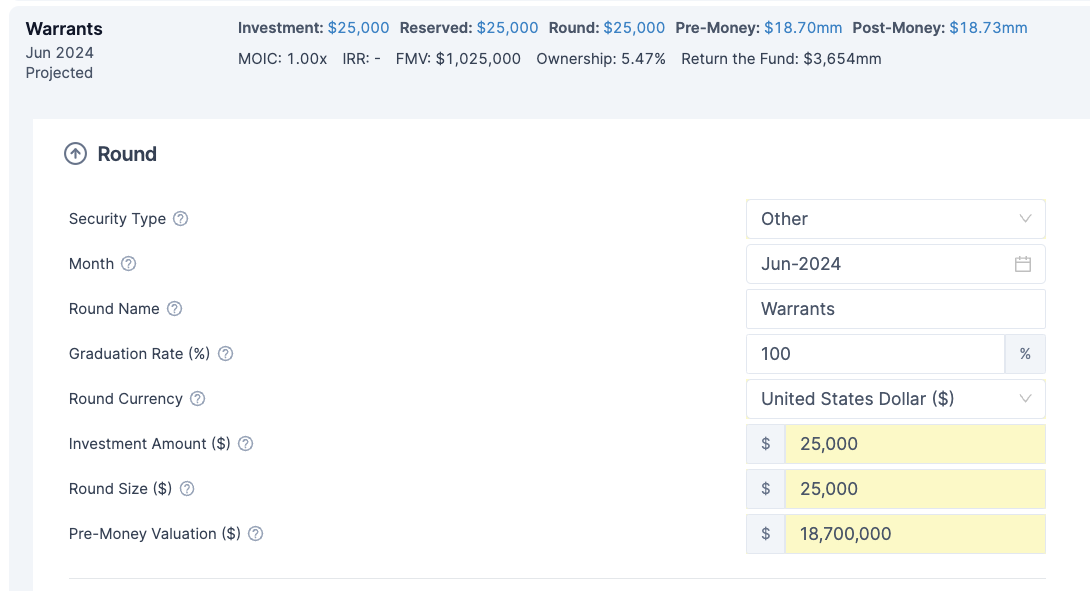This screenshot has height=591, width=1090.
Task: Click help icon next to Round Currency
Action: 197,399
